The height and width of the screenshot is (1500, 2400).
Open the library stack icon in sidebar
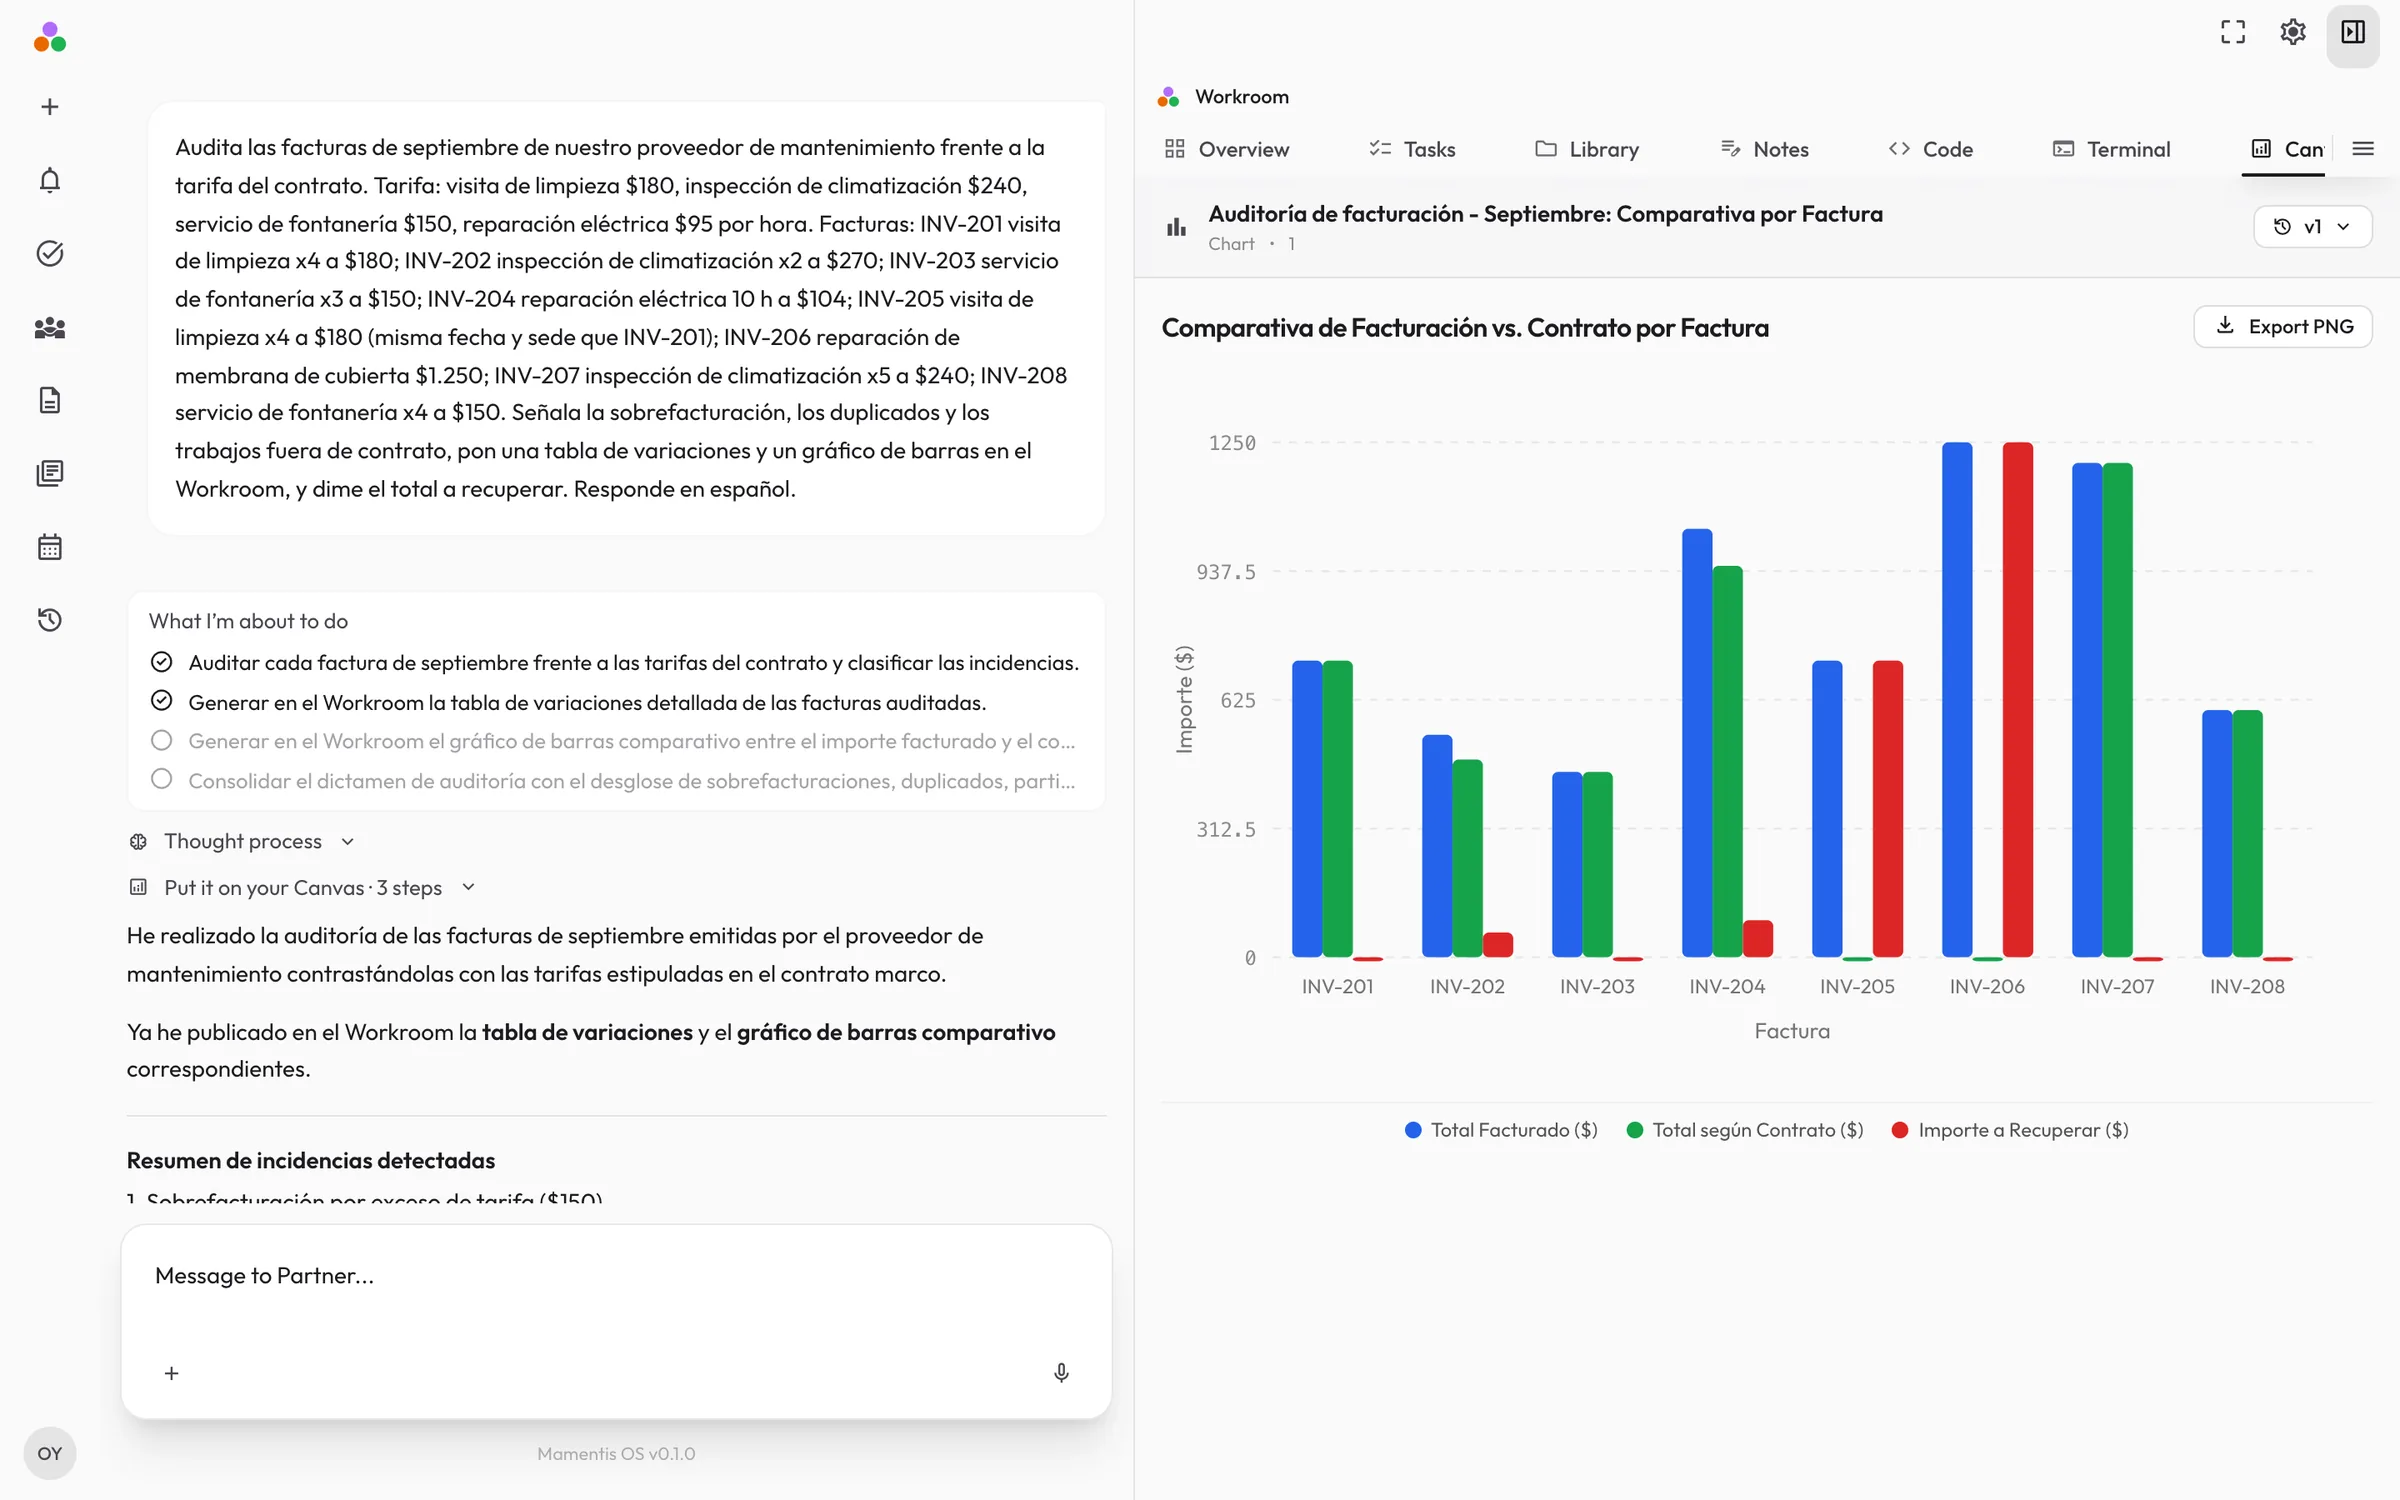pos(49,473)
